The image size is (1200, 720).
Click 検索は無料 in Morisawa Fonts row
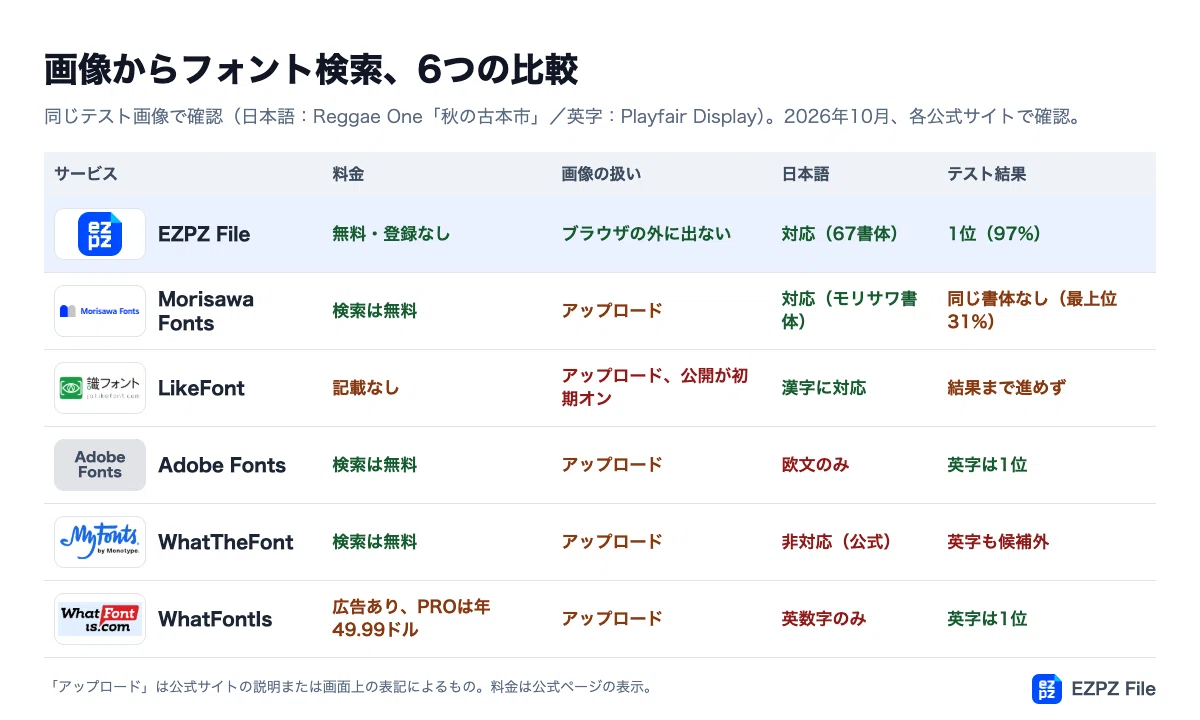coord(375,311)
